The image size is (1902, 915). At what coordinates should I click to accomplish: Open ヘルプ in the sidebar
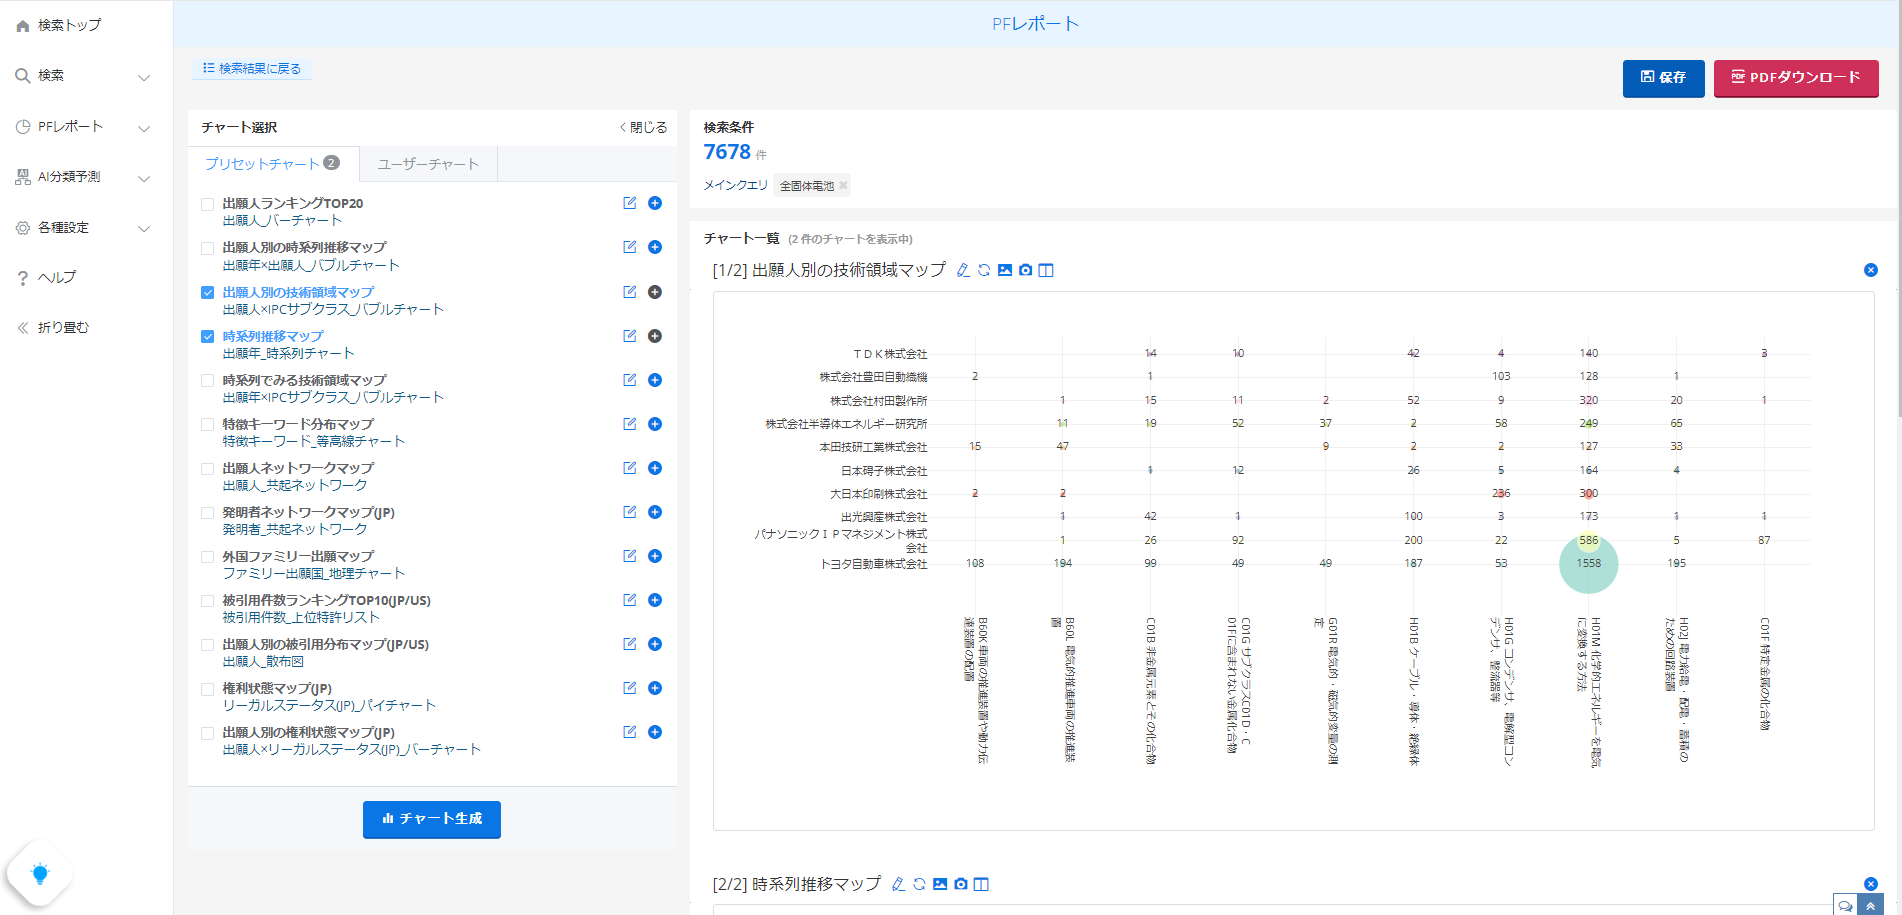[x=57, y=277]
